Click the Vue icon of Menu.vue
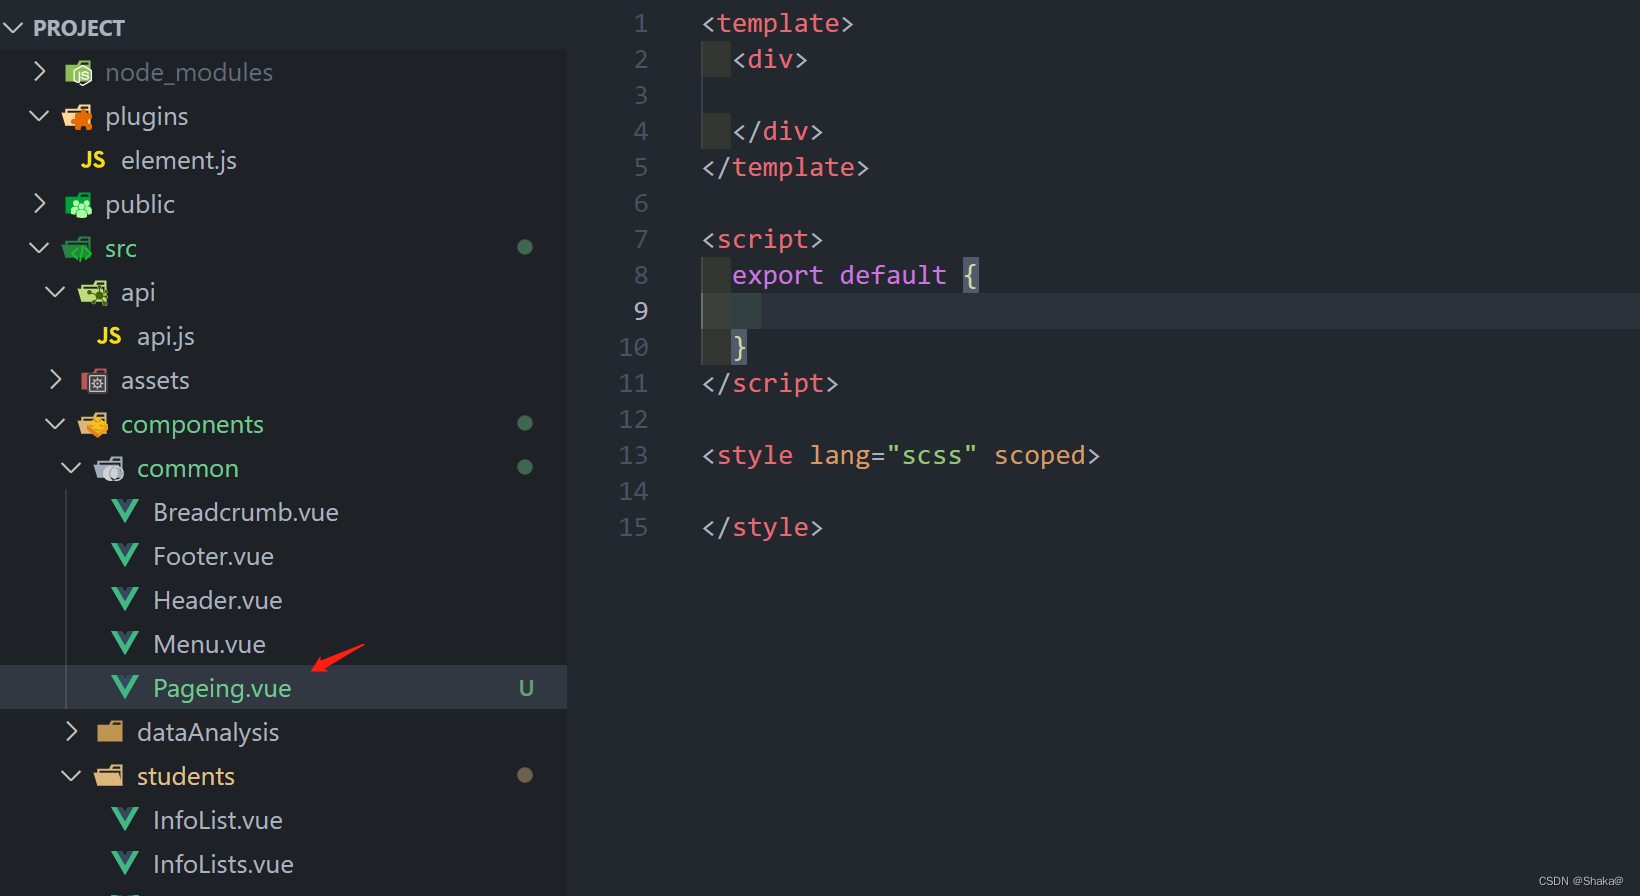1640x896 pixels. [x=125, y=643]
